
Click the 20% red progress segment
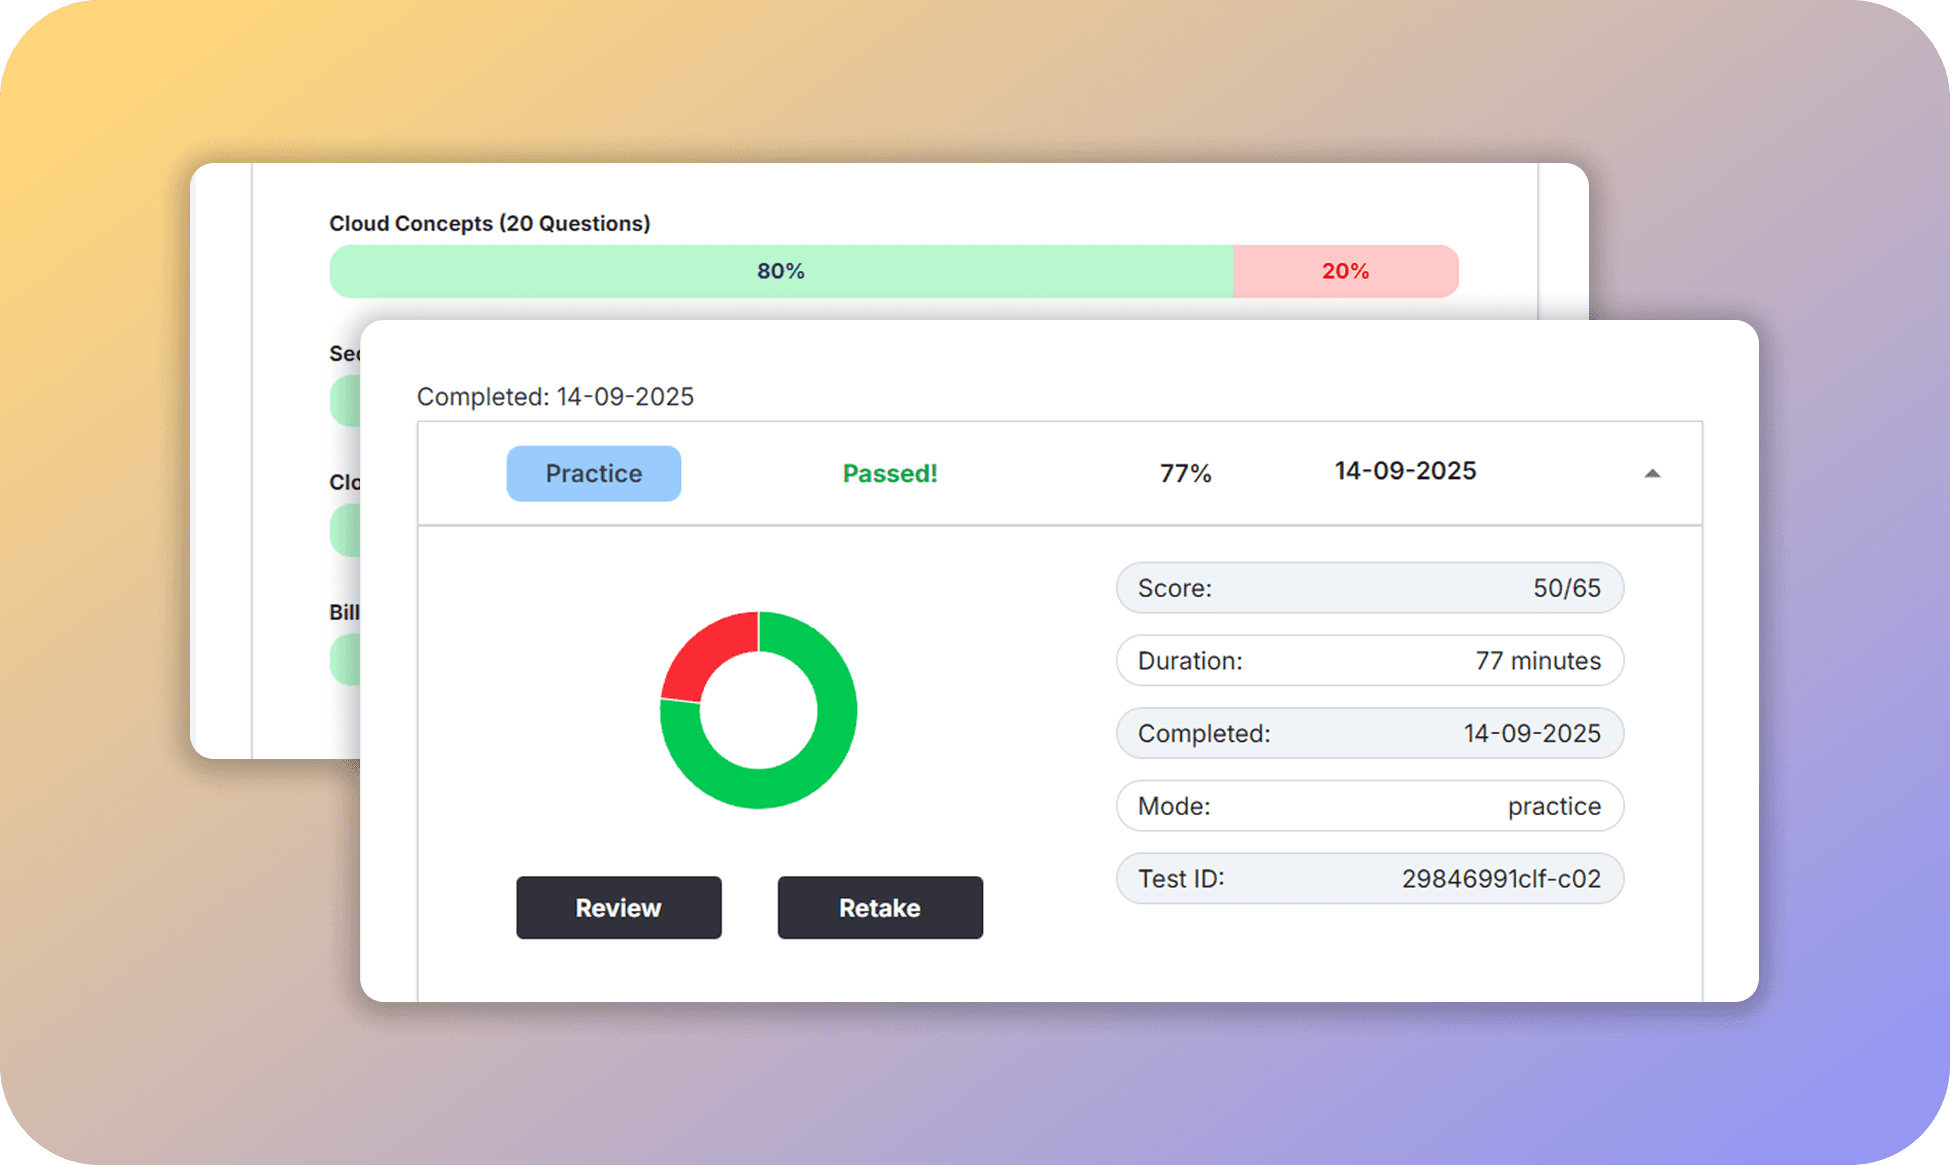[x=1345, y=270]
